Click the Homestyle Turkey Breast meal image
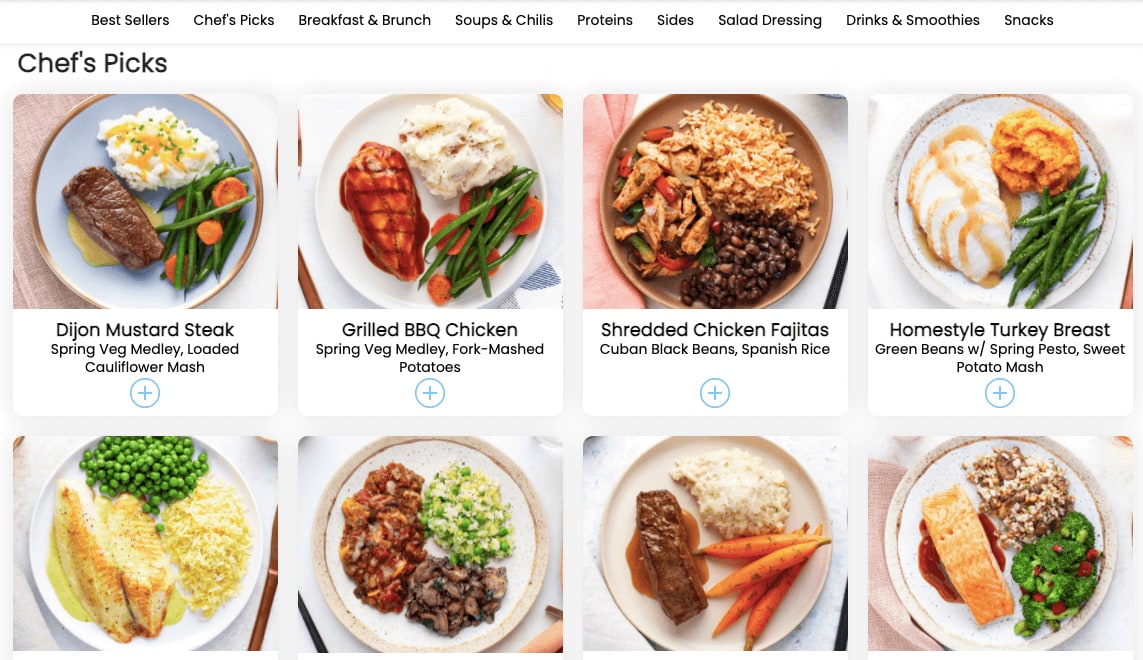1143x660 pixels. coord(1000,201)
